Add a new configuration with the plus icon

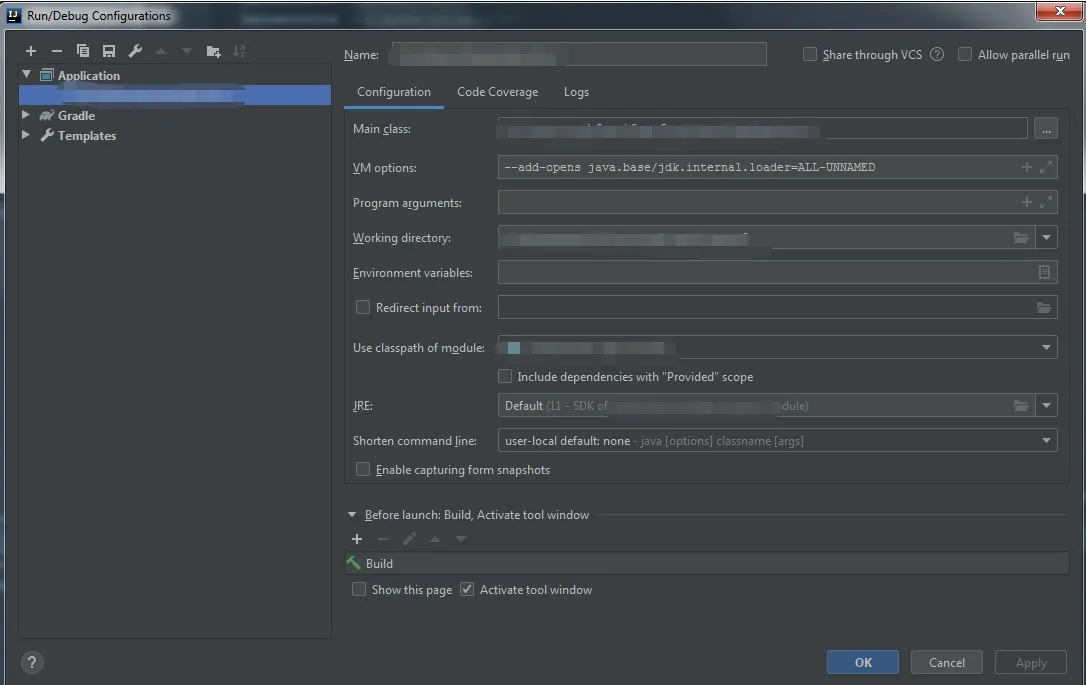click(30, 51)
